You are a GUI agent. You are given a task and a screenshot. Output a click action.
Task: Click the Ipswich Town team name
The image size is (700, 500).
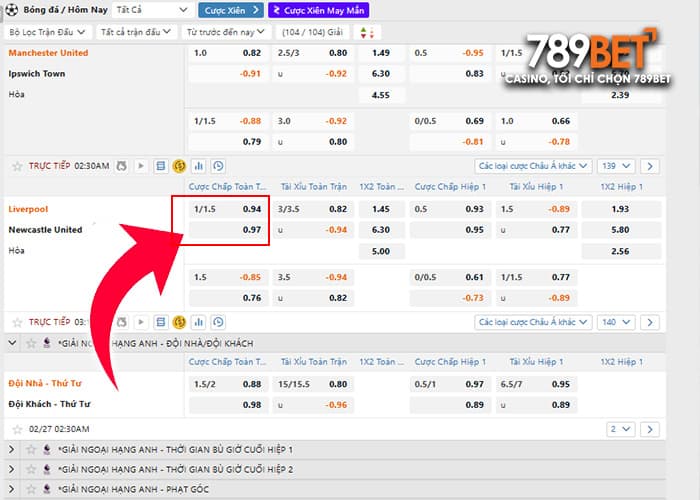pyautogui.click(x=37, y=74)
